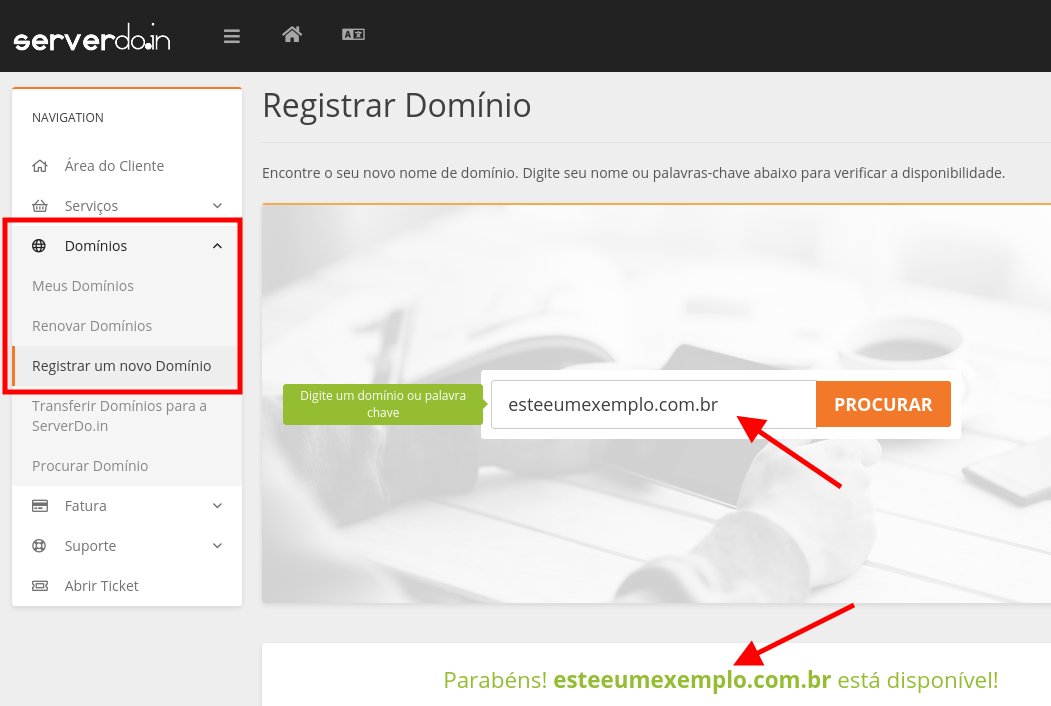The width and height of the screenshot is (1051, 706).
Task: Click the Serviços basket icon
Action: point(40,206)
